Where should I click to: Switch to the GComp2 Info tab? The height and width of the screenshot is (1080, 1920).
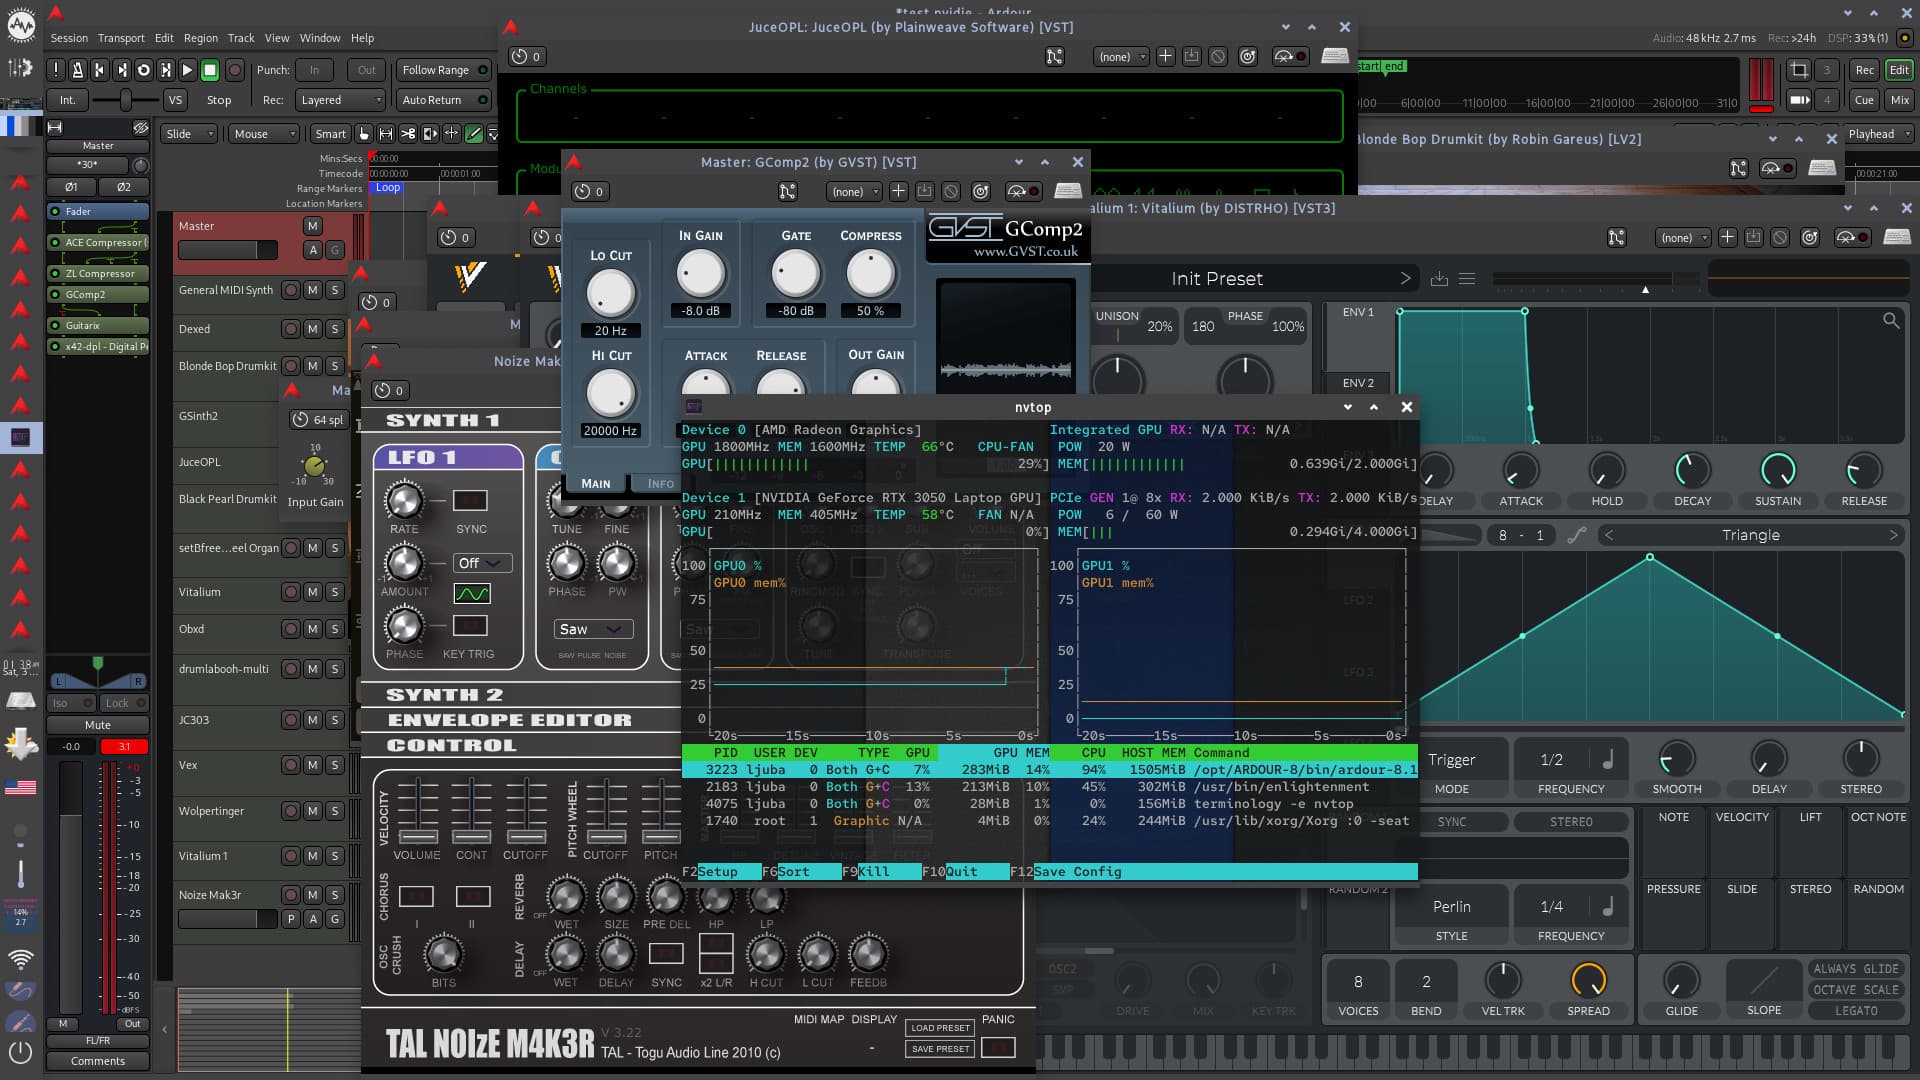pos(660,484)
